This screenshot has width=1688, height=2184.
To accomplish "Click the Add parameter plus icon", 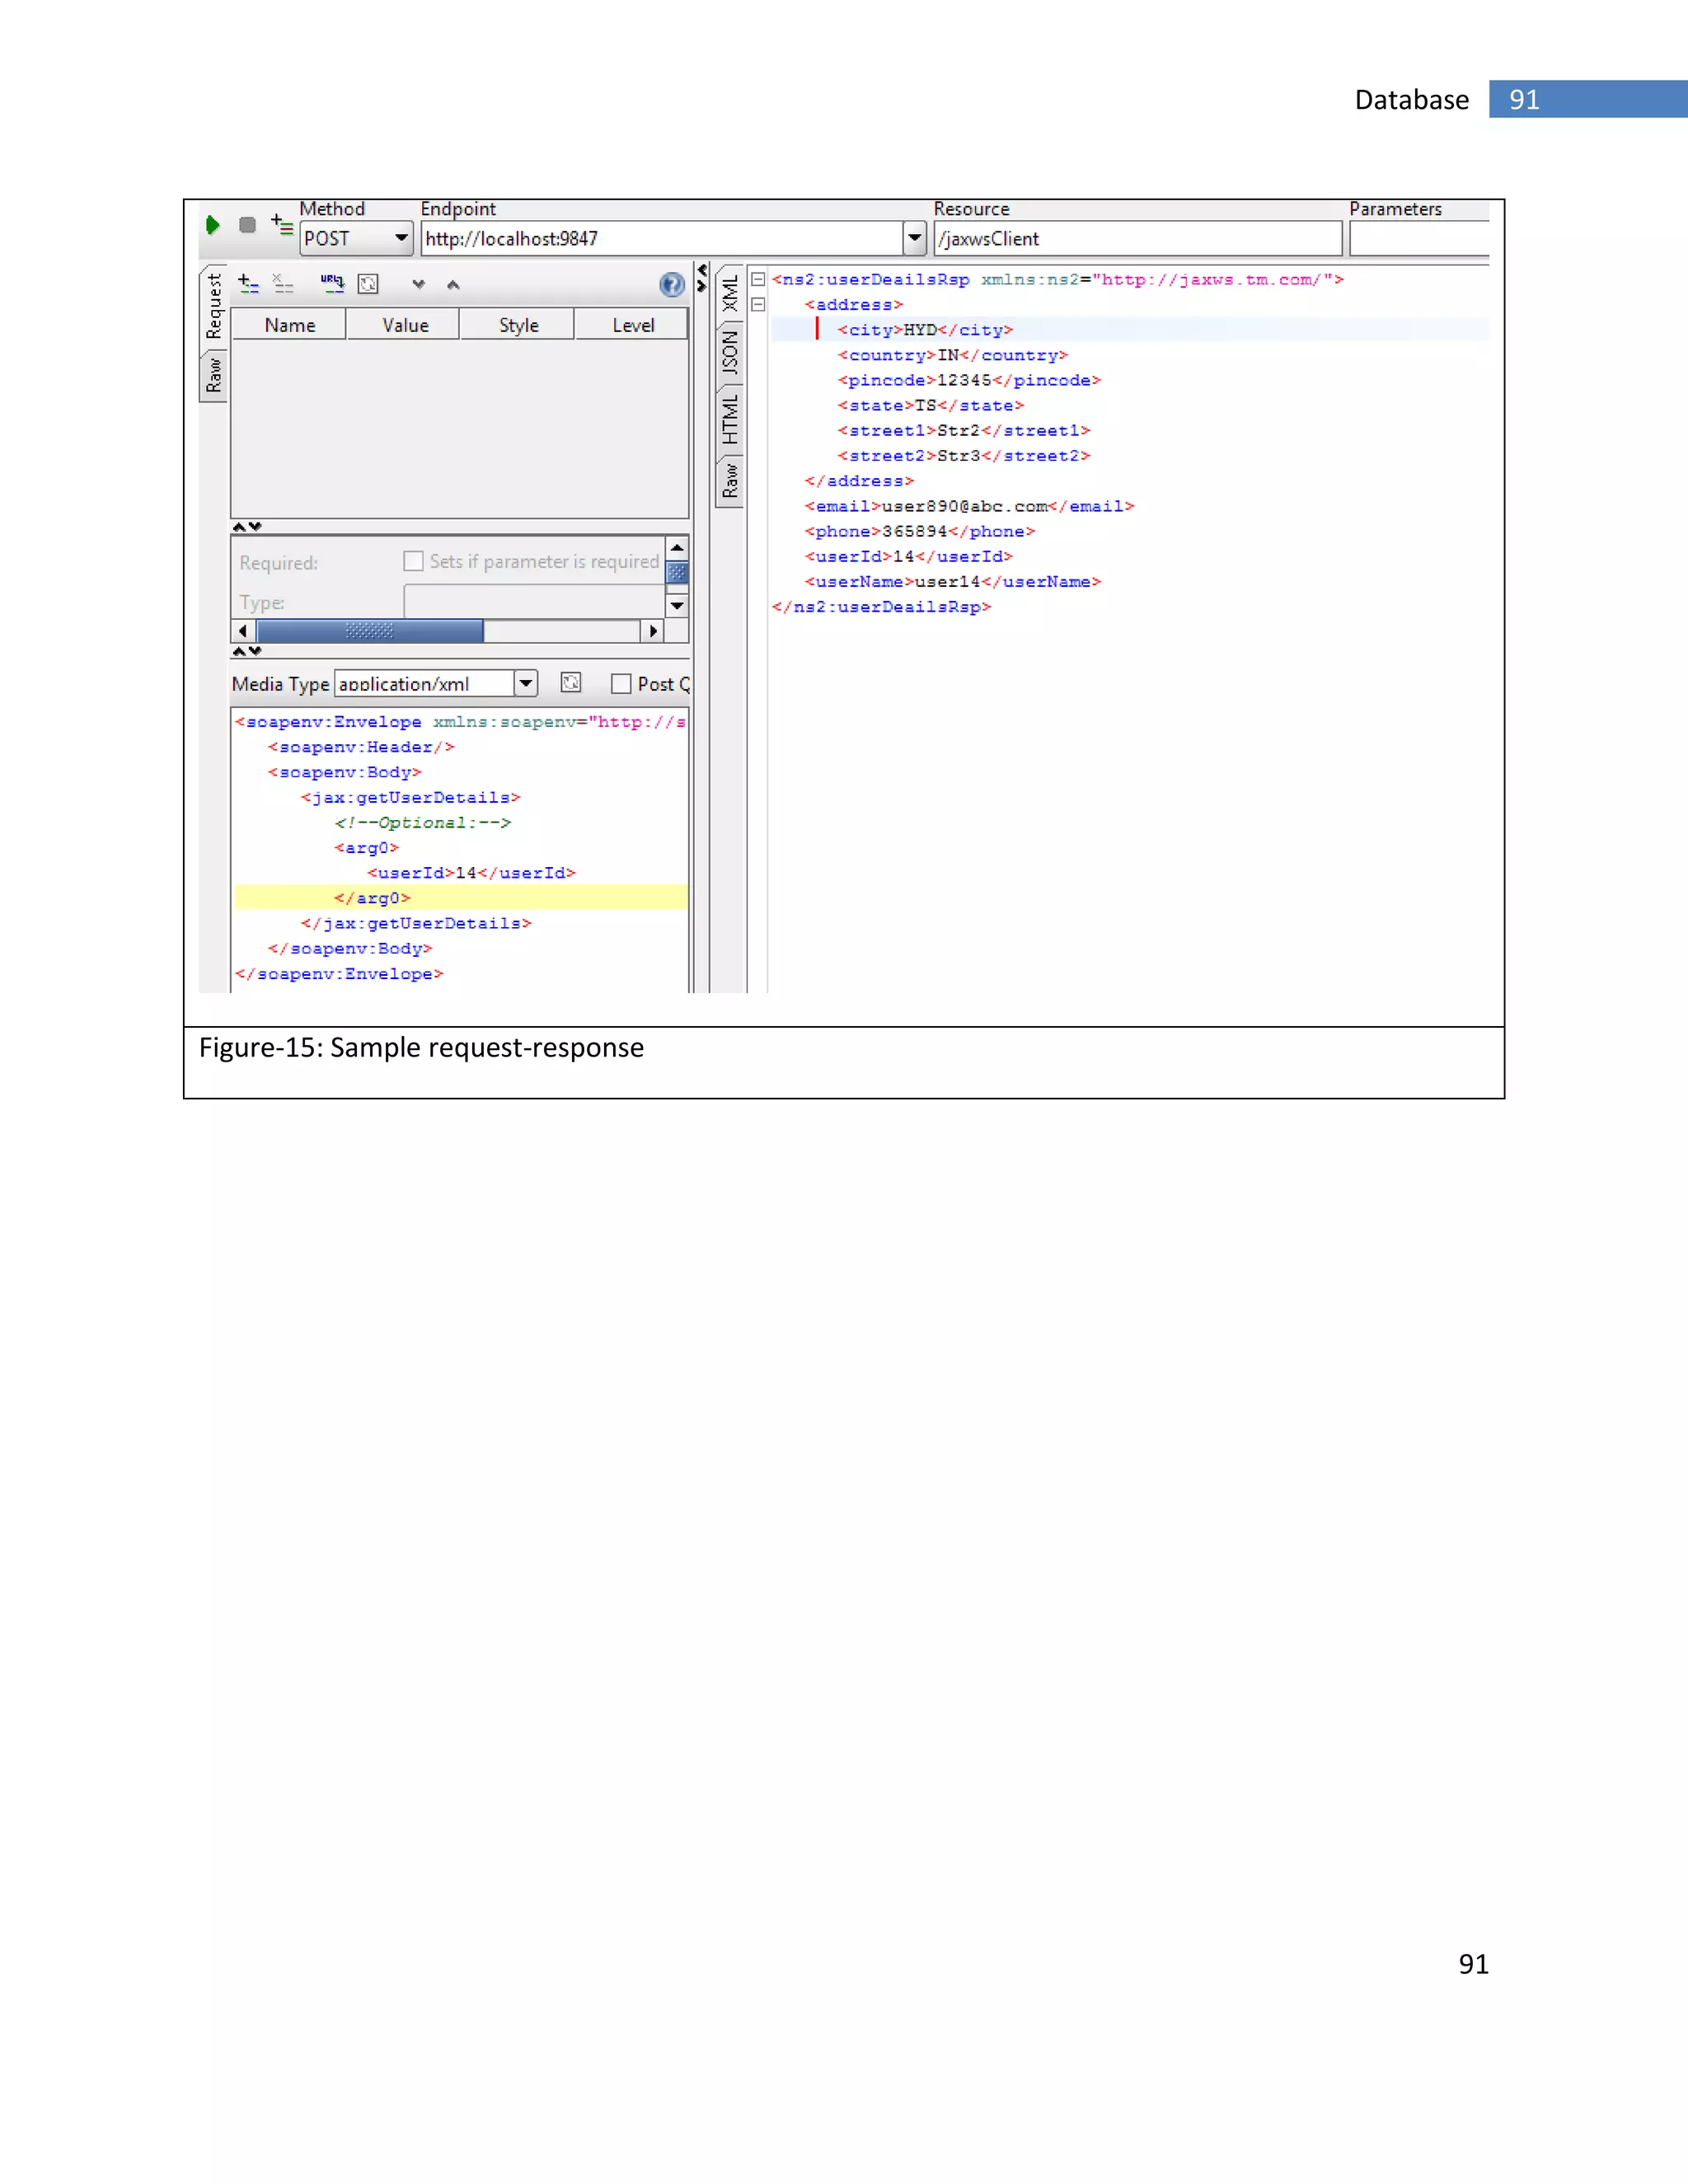I will point(248,284).
